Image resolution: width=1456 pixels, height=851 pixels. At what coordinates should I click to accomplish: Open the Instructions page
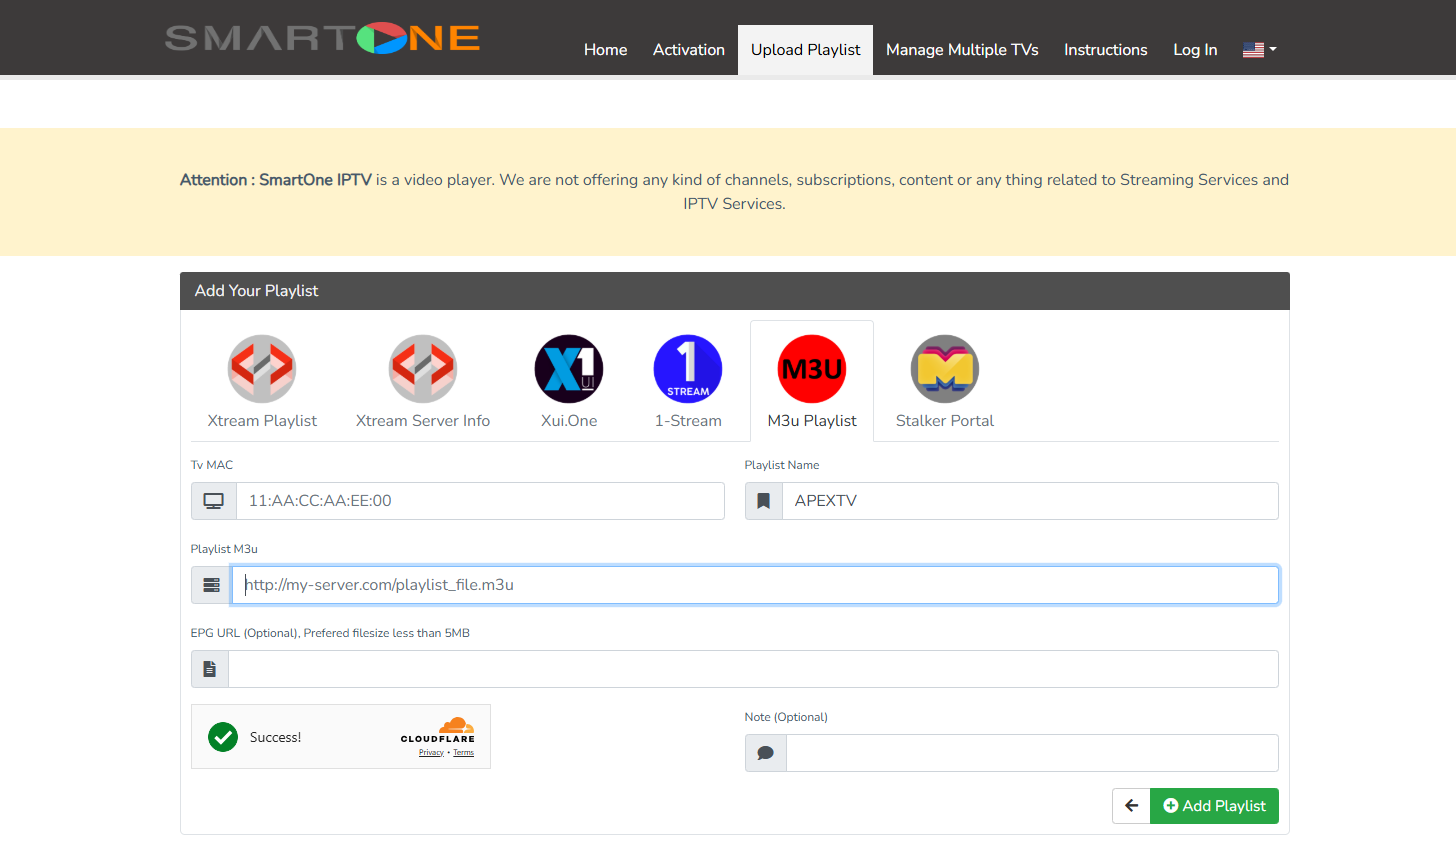(x=1105, y=50)
